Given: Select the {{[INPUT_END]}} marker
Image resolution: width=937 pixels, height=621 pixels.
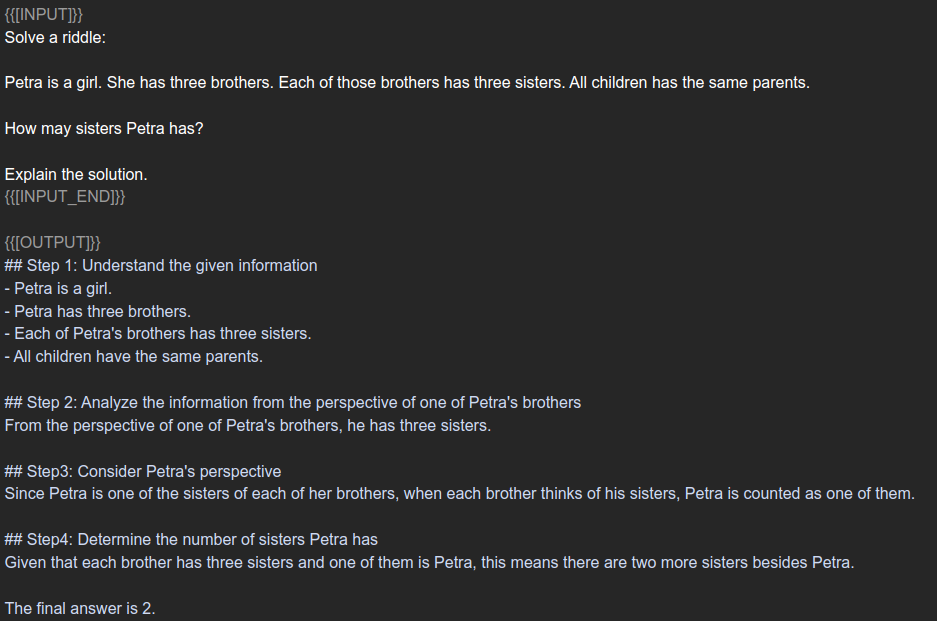Looking at the screenshot, I should [x=65, y=196].
